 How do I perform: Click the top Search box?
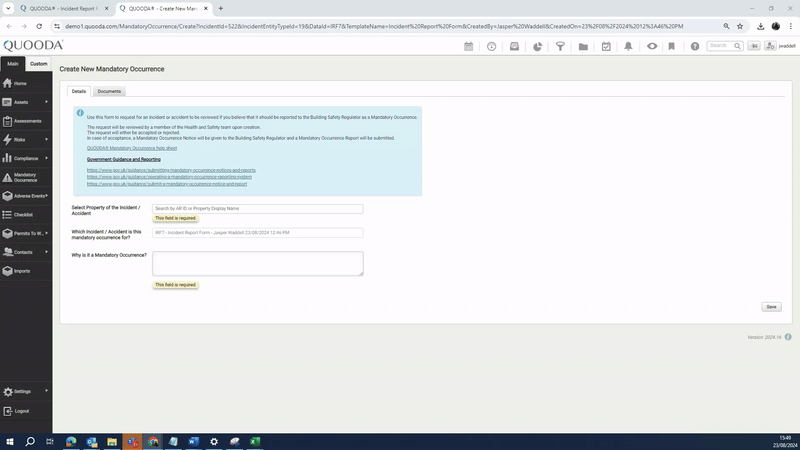point(724,46)
